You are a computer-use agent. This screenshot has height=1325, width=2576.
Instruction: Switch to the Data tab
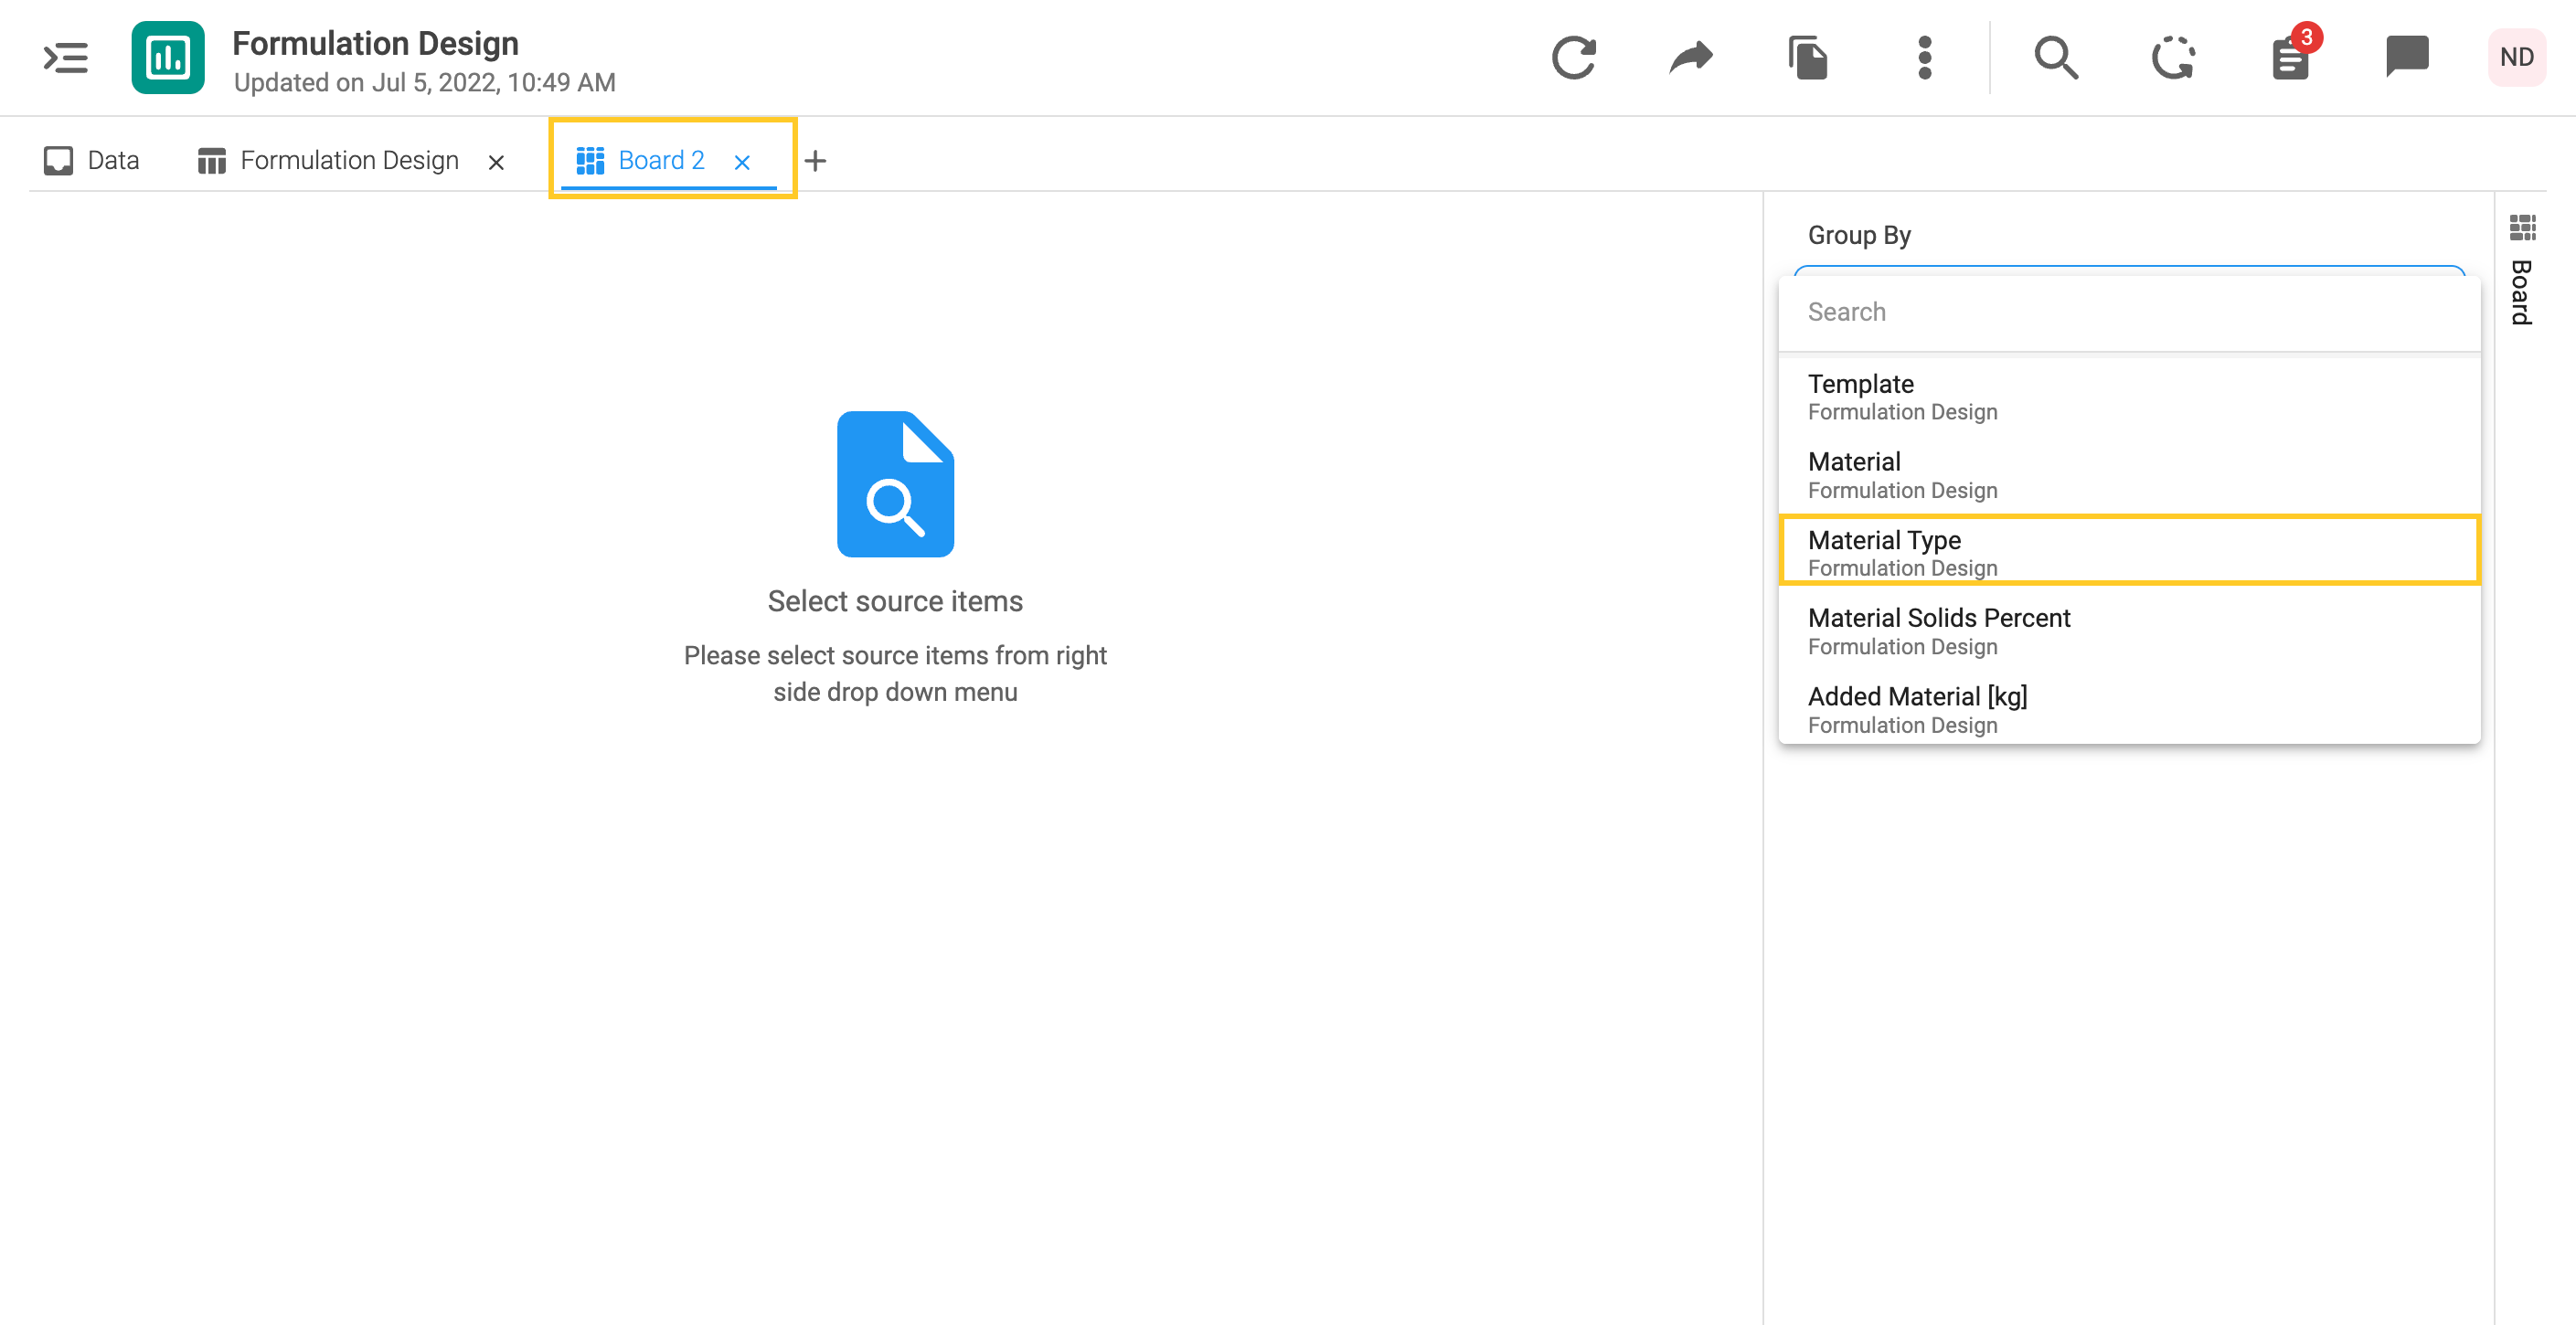click(x=92, y=160)
